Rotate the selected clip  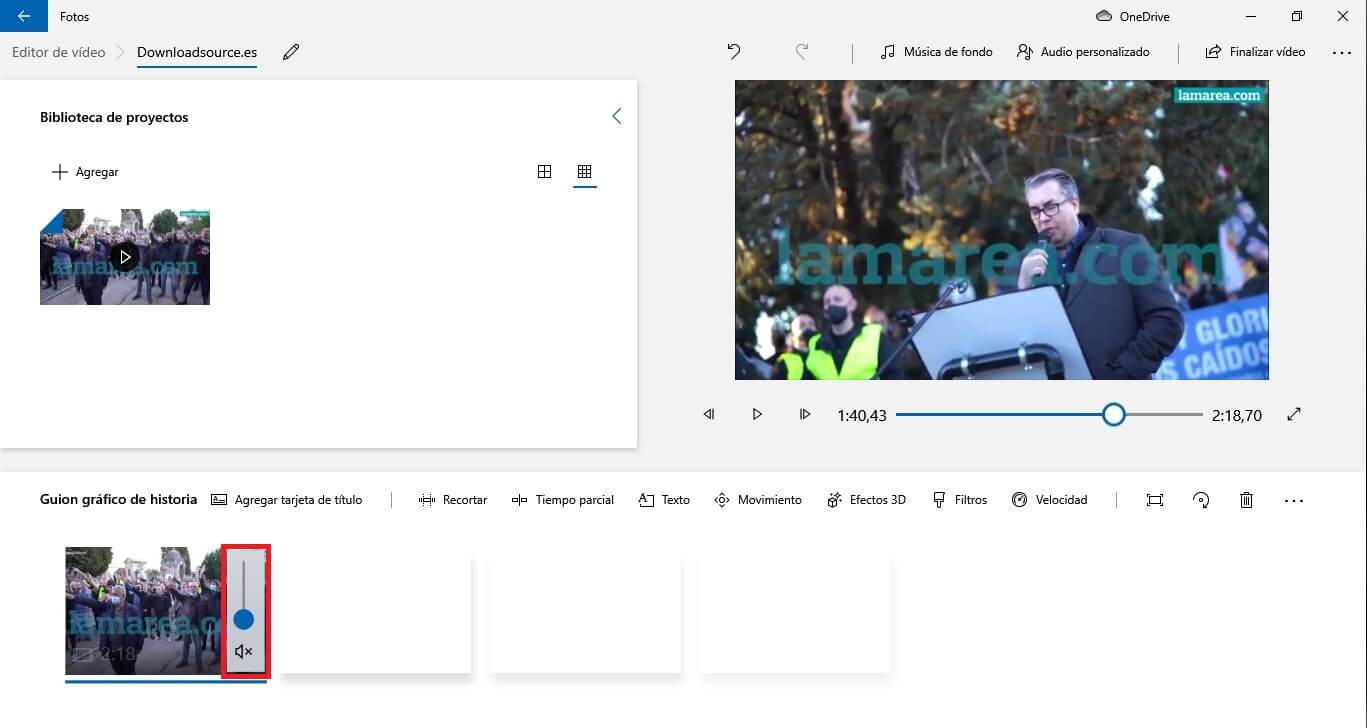click(x=1202, y=500)
